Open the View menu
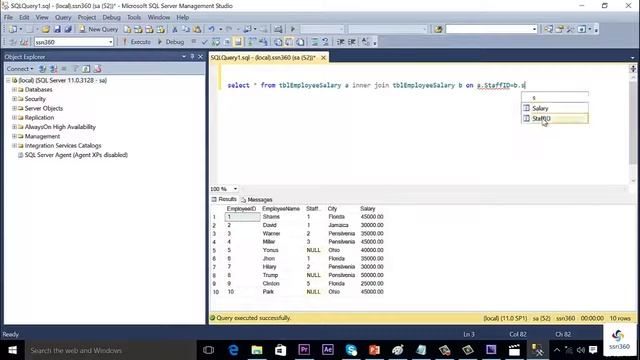Screen dimensions: 640x360 42,17
